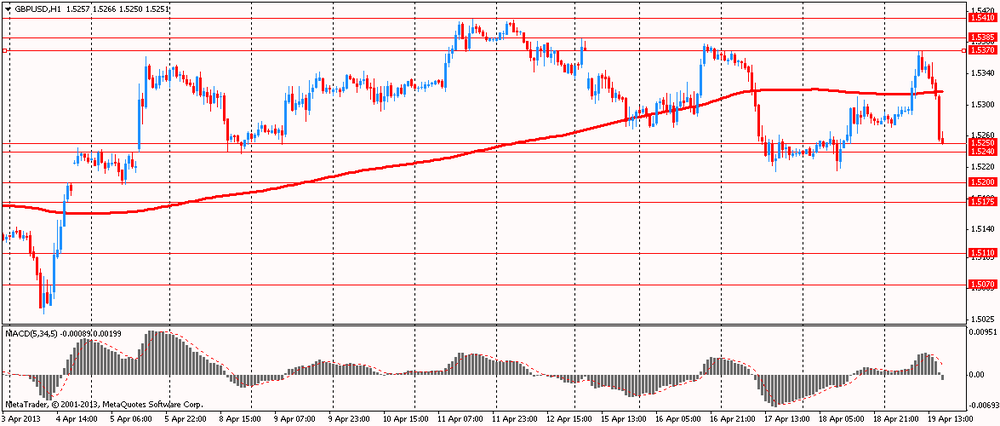The width and height of the screenshot is (1000, 426).
Task: Click the small triangle before GBPUSD,H1 title
Action: 8,11
